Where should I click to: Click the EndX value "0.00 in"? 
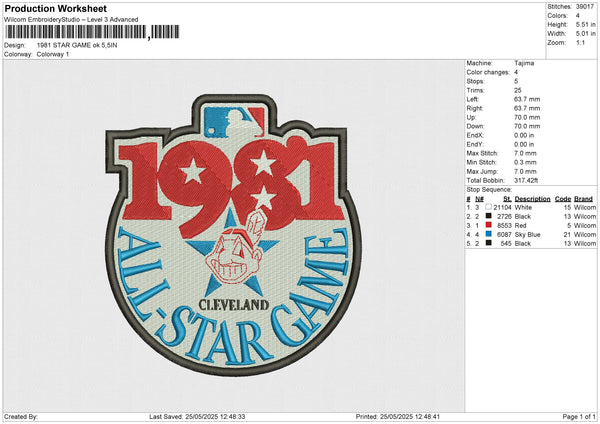tap(524, 135)
